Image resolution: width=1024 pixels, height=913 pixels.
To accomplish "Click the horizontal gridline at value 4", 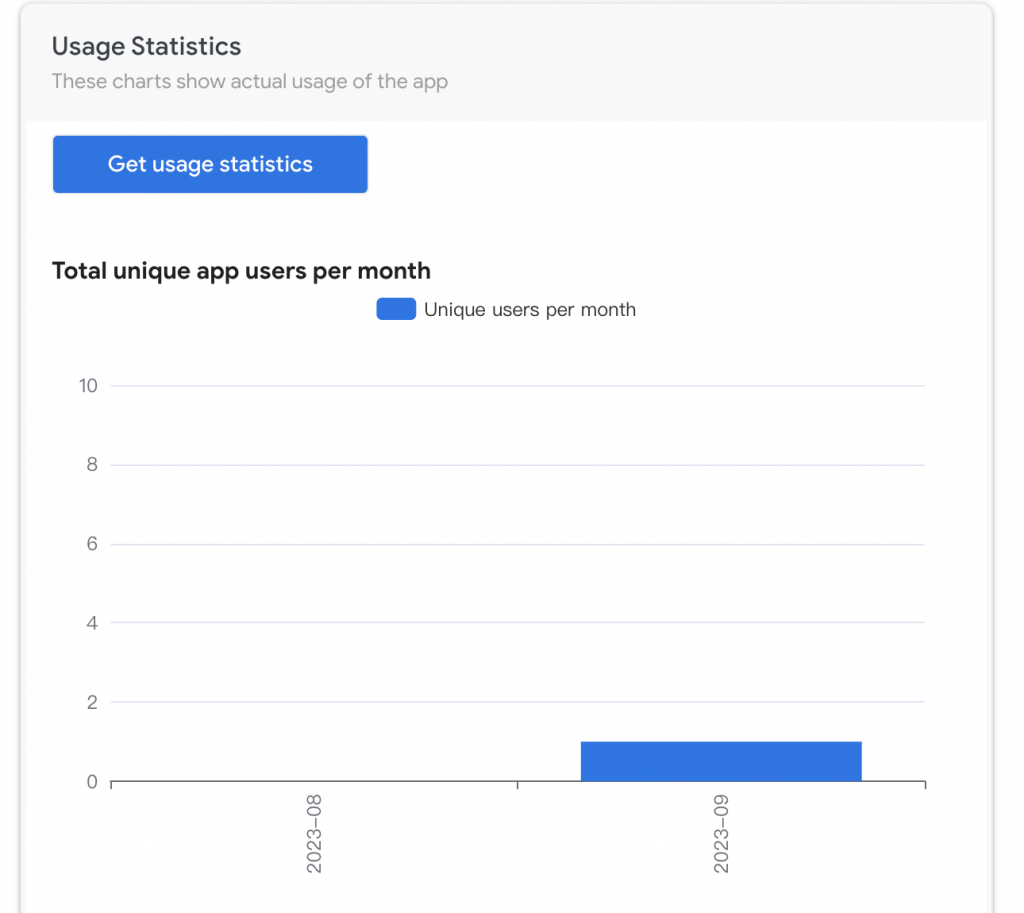I will 518,623.
